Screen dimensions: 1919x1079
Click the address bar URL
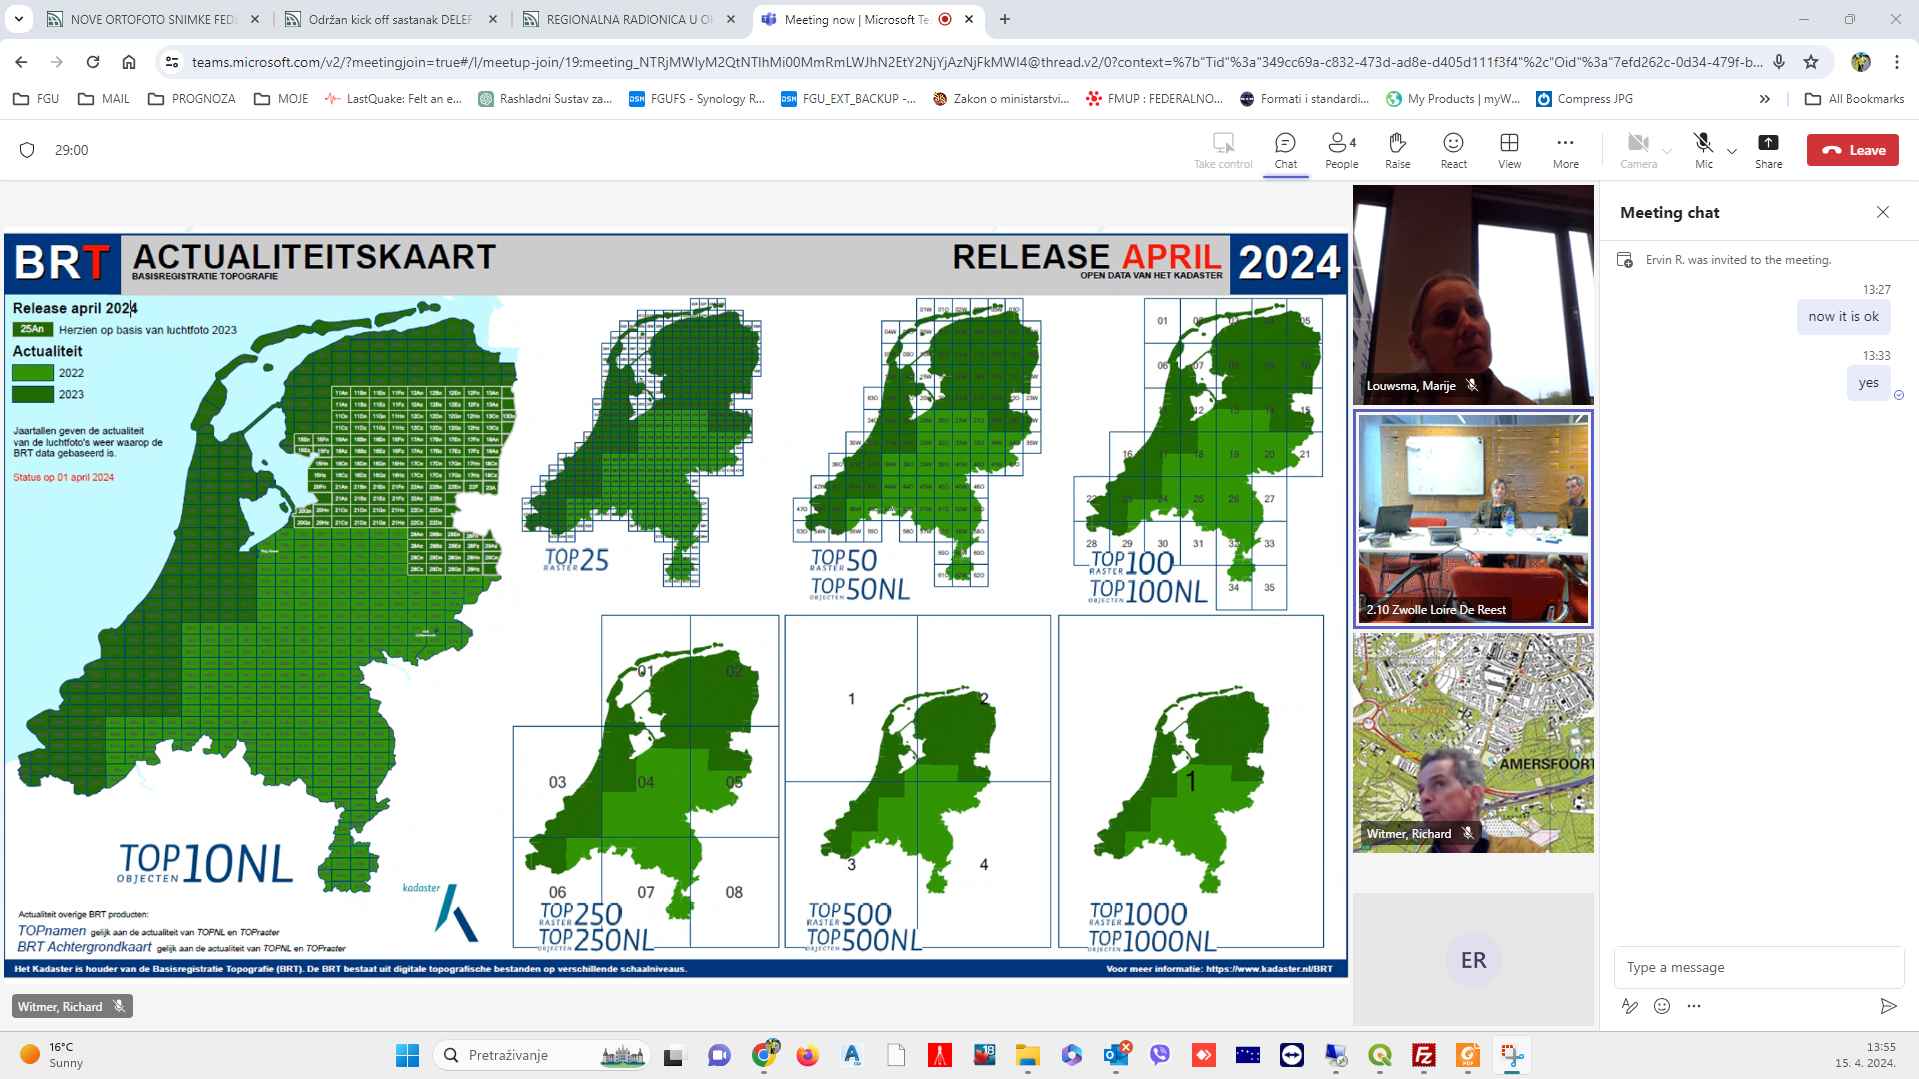(x=977, y=62)
